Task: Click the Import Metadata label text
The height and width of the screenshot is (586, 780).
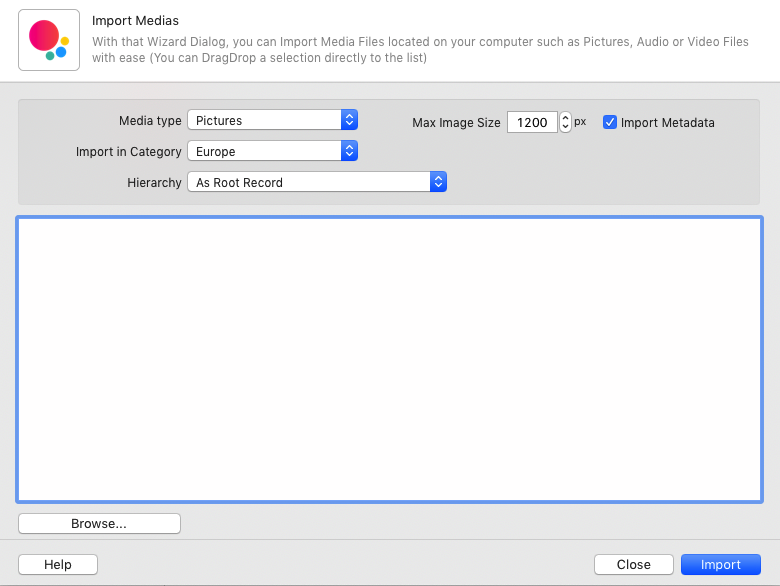Action: pos(667,122)
